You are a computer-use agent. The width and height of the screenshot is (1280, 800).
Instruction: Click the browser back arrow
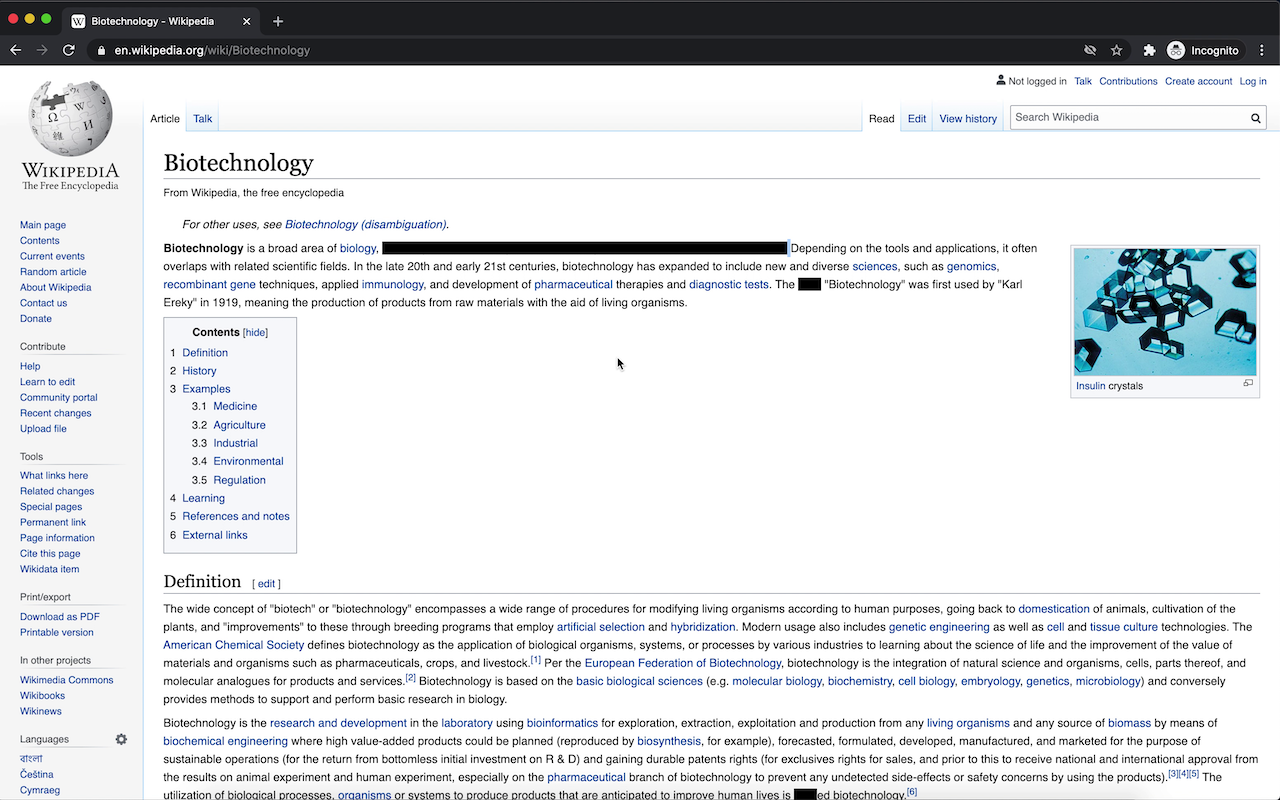(x=16, y=50)
